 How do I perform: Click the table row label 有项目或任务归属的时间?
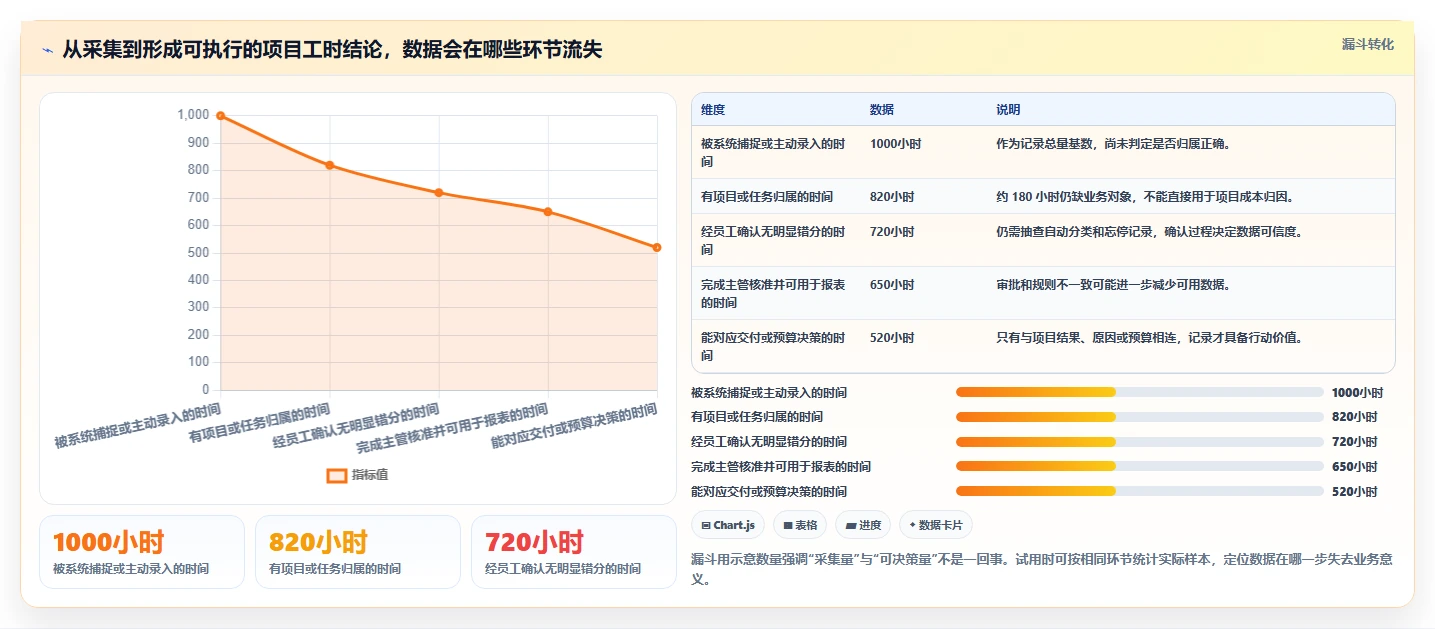(767, 197)
